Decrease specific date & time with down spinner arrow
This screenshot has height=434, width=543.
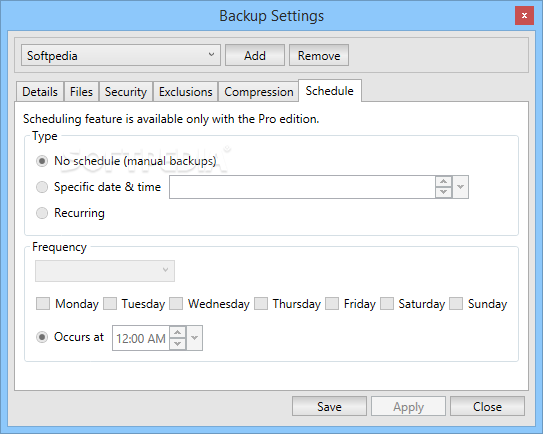click(444, 192)
